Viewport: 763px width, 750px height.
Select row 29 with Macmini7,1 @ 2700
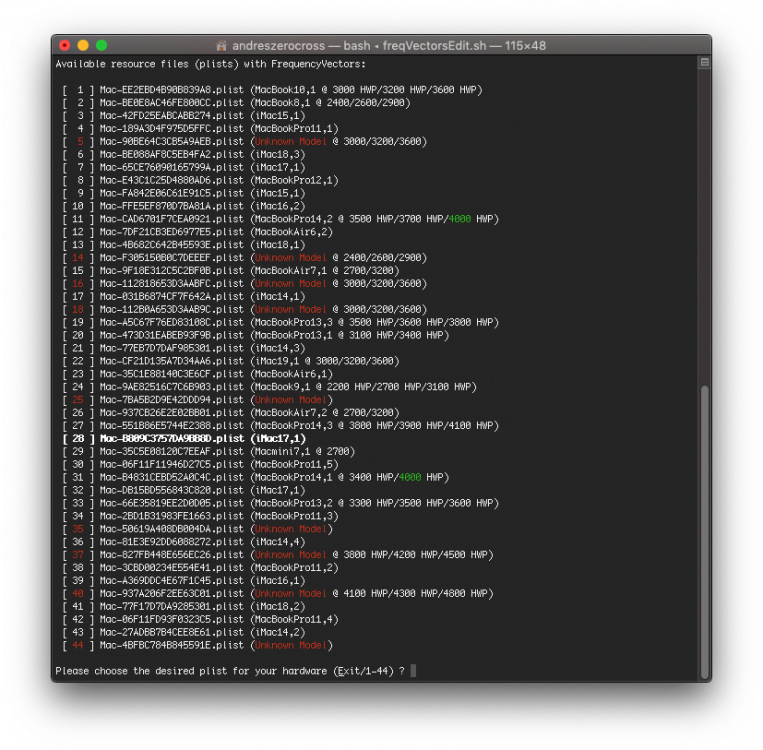pyautogui.click(x=209, y=451)
